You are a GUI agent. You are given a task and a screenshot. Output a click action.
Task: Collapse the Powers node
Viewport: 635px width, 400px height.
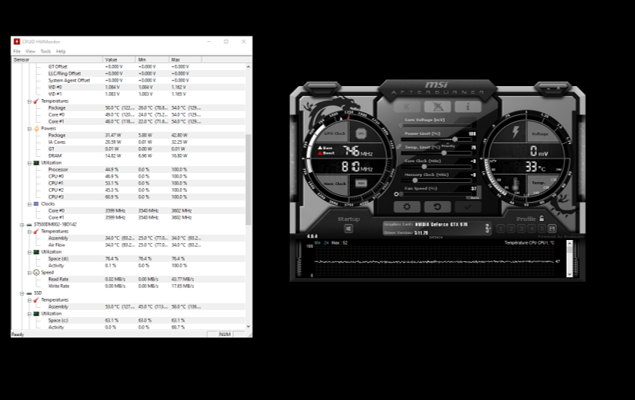[x=30, y=129]
